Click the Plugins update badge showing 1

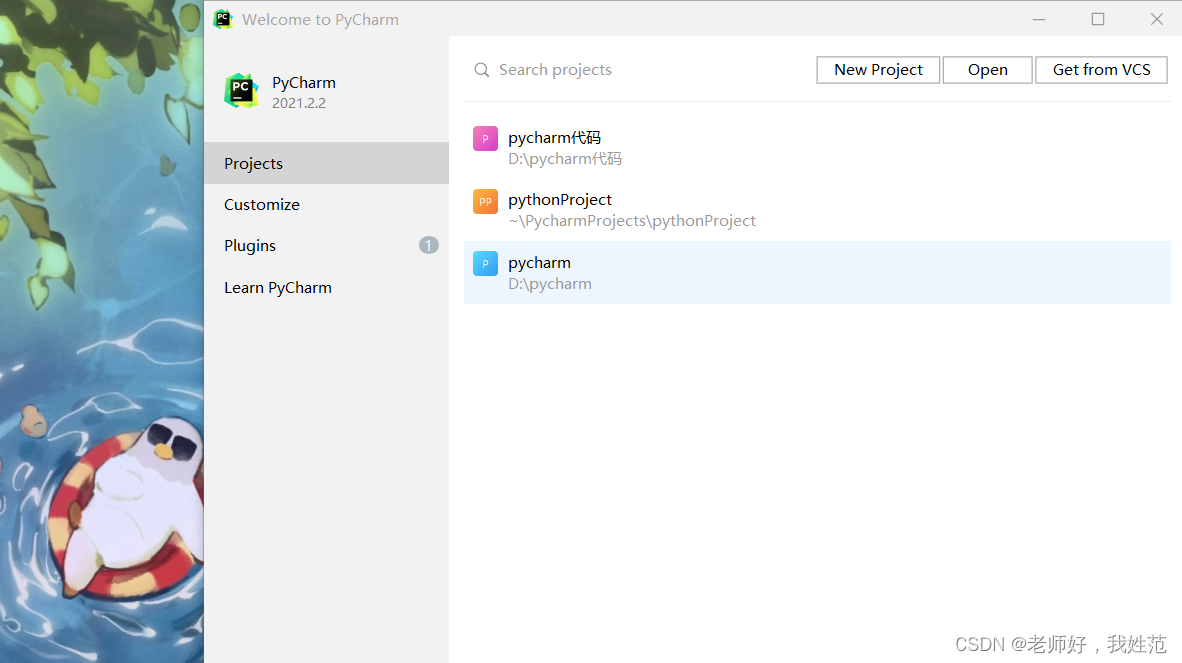(428, 245)
